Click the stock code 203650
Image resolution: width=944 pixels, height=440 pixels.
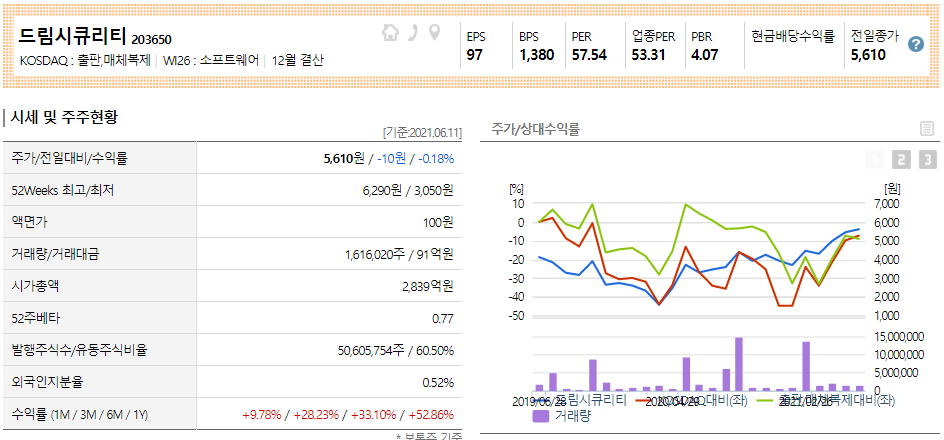[151, 40]
